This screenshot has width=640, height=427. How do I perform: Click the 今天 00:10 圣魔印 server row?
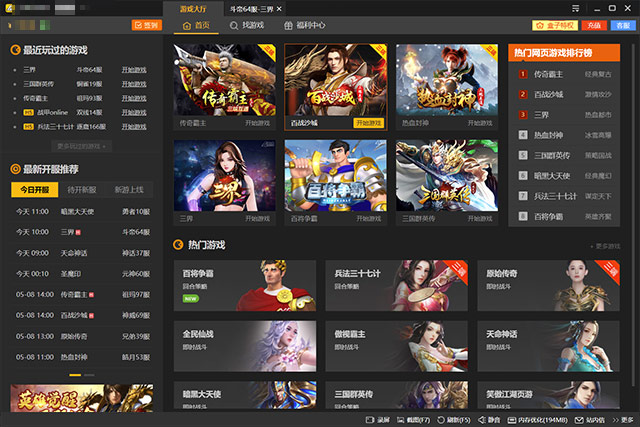tap(83, 274)
